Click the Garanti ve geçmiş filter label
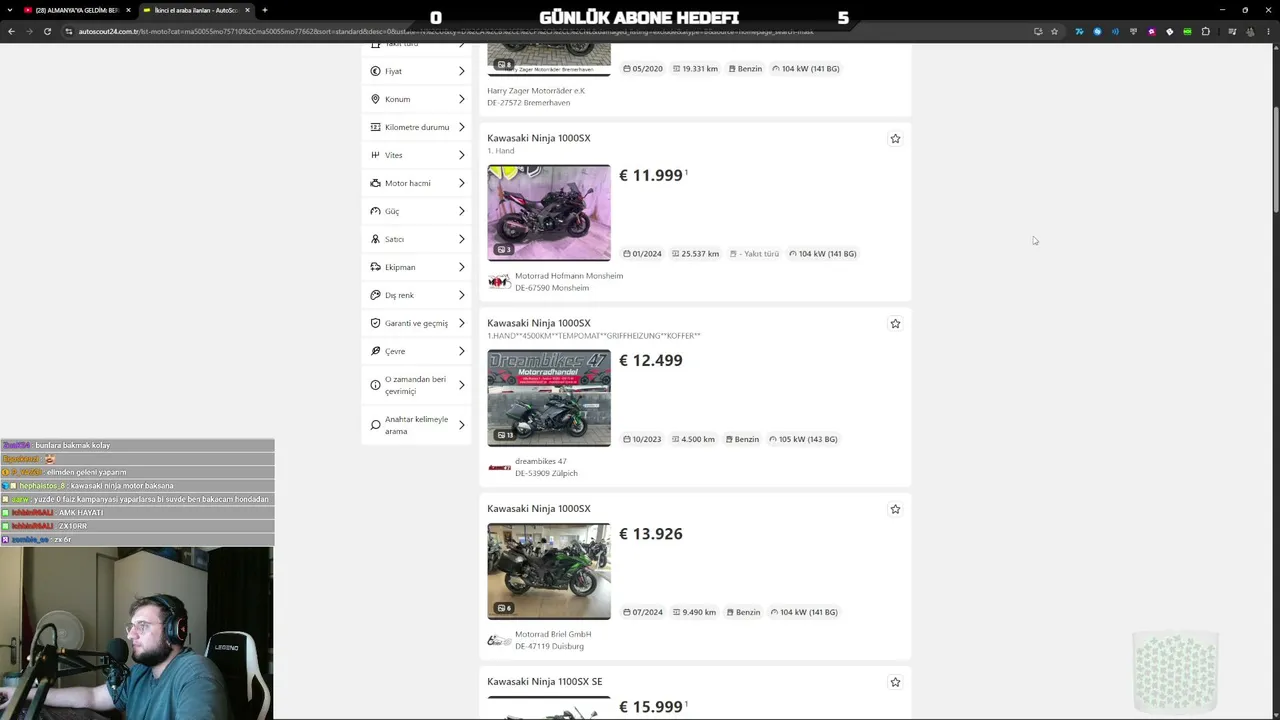The height and width of the screenshot is (720, 1280). [x=416, y=323]
